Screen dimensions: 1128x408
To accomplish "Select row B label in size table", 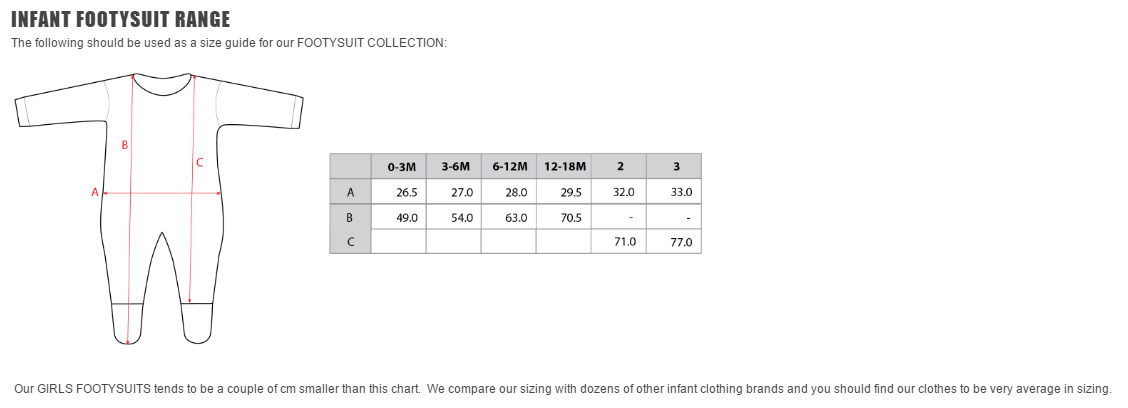I will 350,217.
